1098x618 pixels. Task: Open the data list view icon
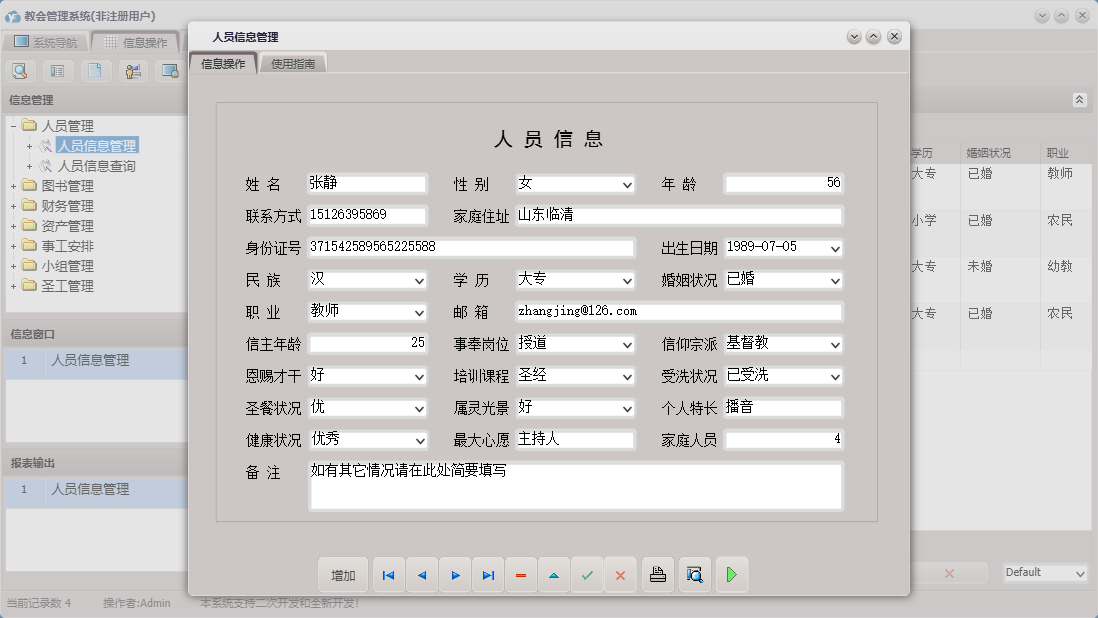click(57, 71)
